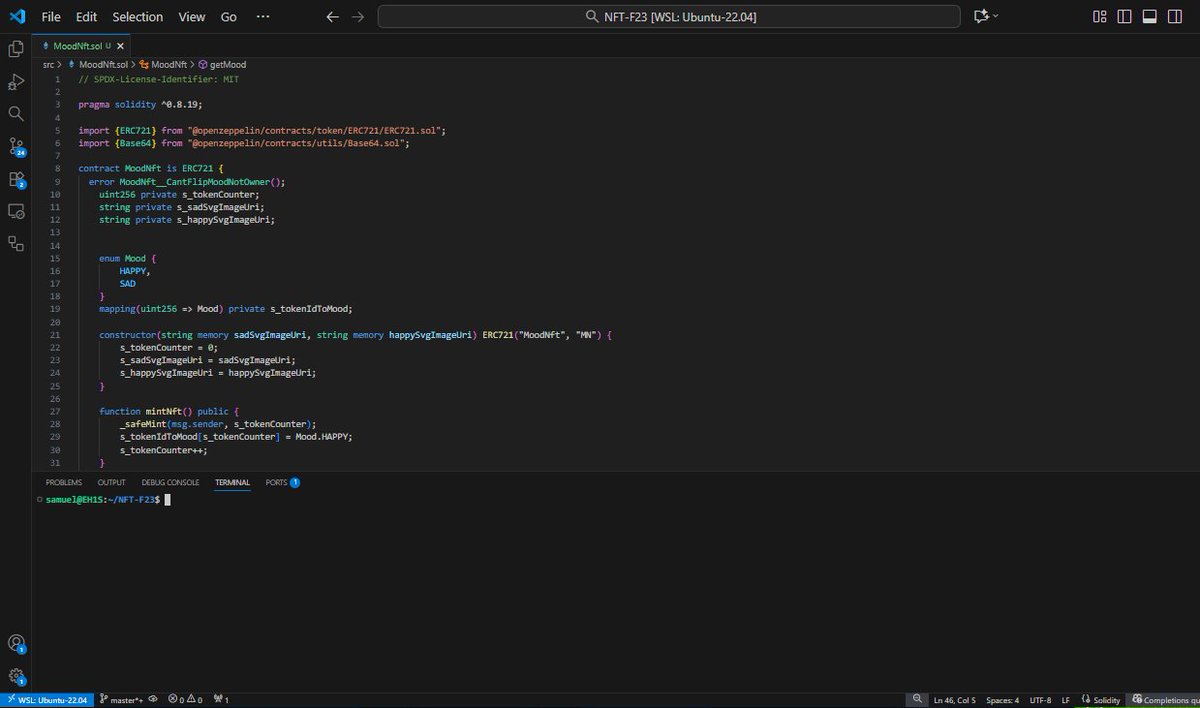Switch to the DEBUG CONSOLE tab
This screenshot has height=708, width=1200.
(170, 482)
